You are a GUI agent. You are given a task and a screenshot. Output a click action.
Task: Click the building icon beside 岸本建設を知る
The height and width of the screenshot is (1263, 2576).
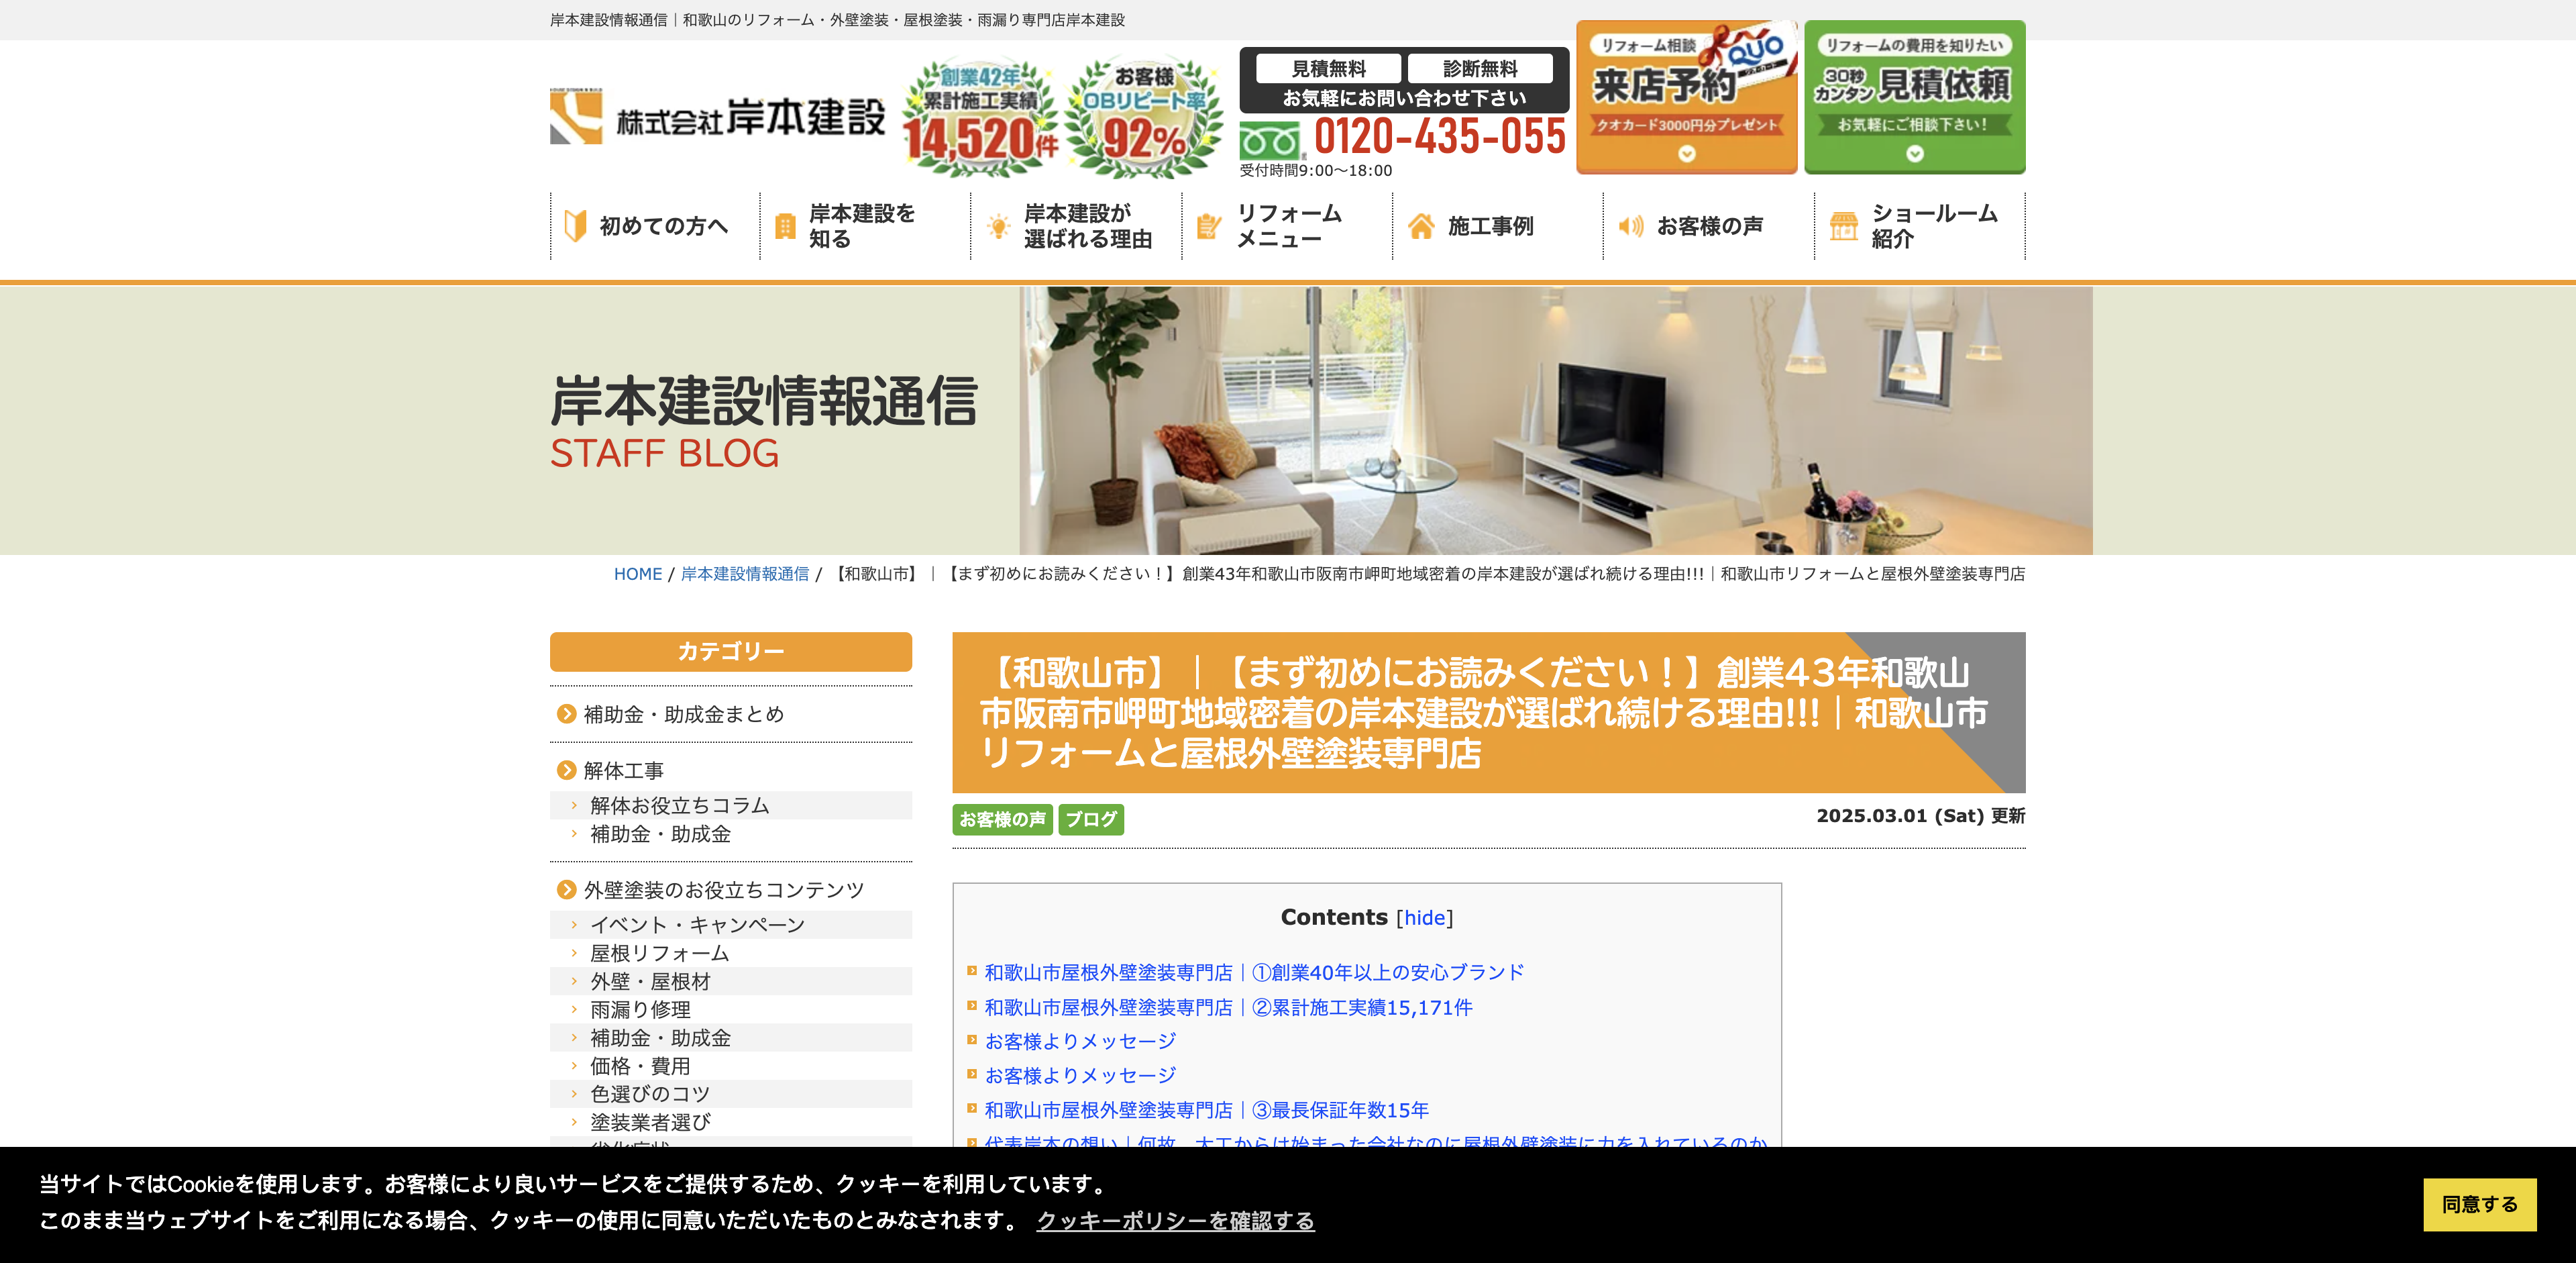coord(786,226)
